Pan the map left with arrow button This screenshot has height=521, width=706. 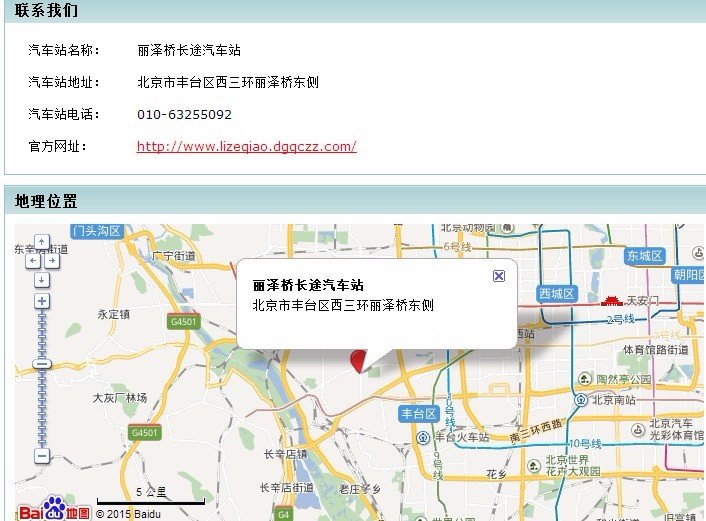tap(31, 260)
